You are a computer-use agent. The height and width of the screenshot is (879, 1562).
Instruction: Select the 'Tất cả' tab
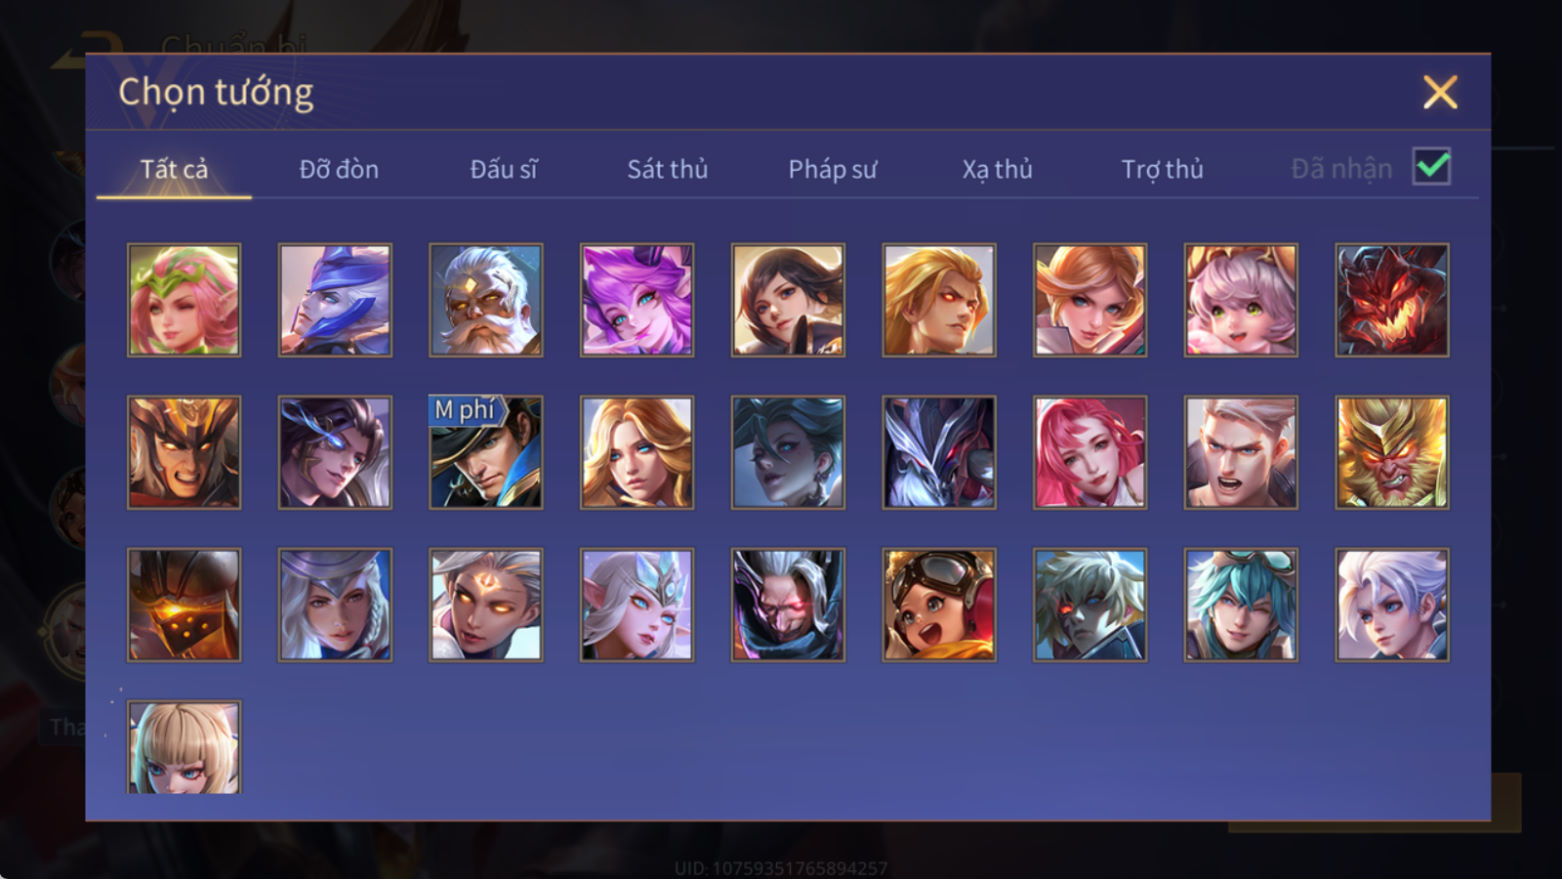[x=174, y=169]
